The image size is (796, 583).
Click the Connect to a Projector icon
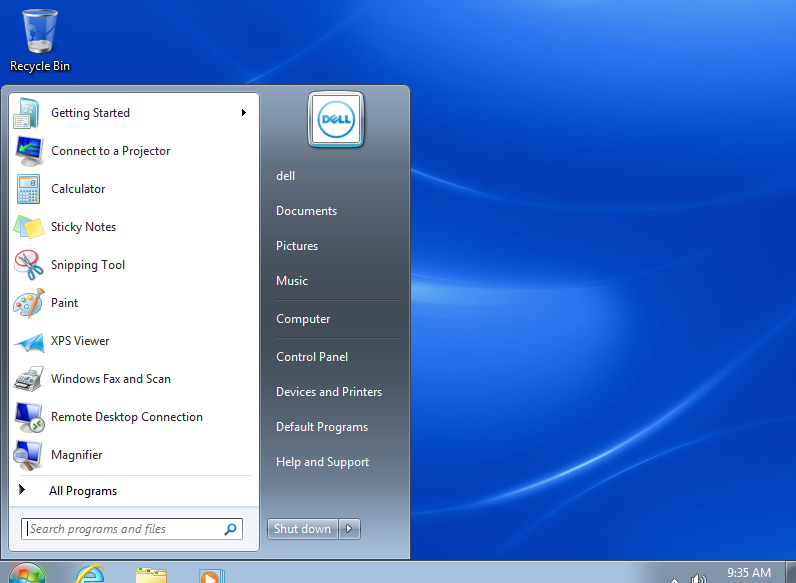(28, 151)
